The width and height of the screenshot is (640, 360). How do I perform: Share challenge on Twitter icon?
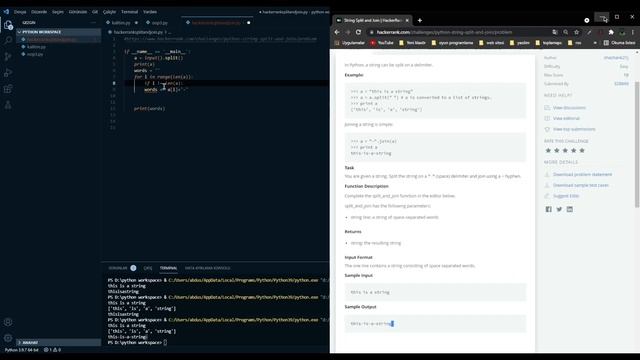(559, 209)
